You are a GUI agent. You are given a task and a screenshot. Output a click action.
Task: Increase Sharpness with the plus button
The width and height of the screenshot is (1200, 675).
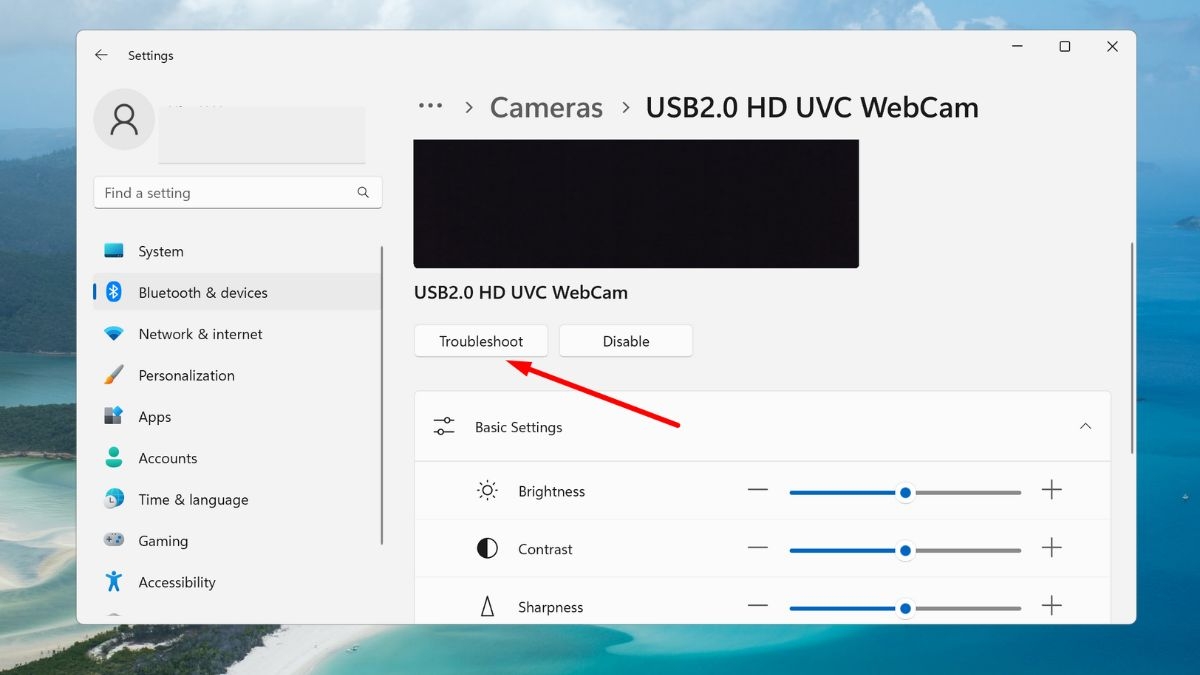coord(1051,606)
